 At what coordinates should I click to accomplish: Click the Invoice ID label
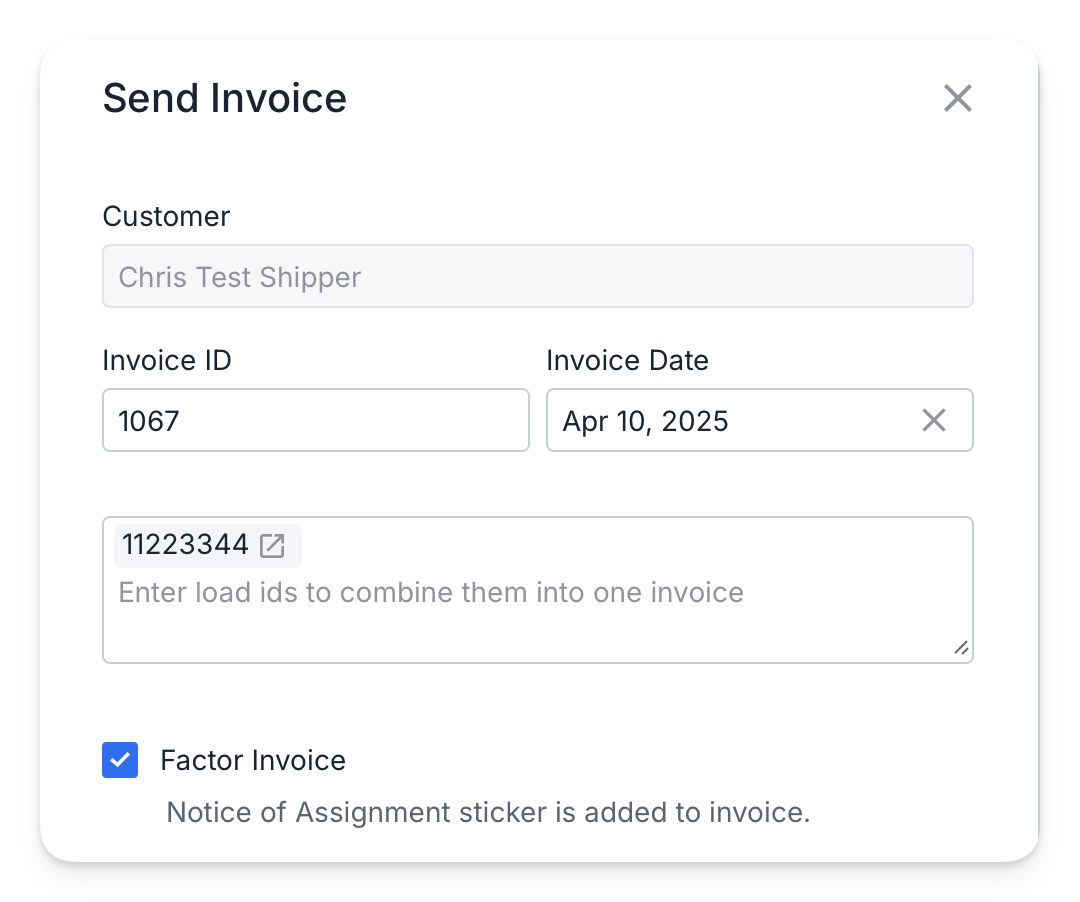pyautogui.click(x=167, y=360)
